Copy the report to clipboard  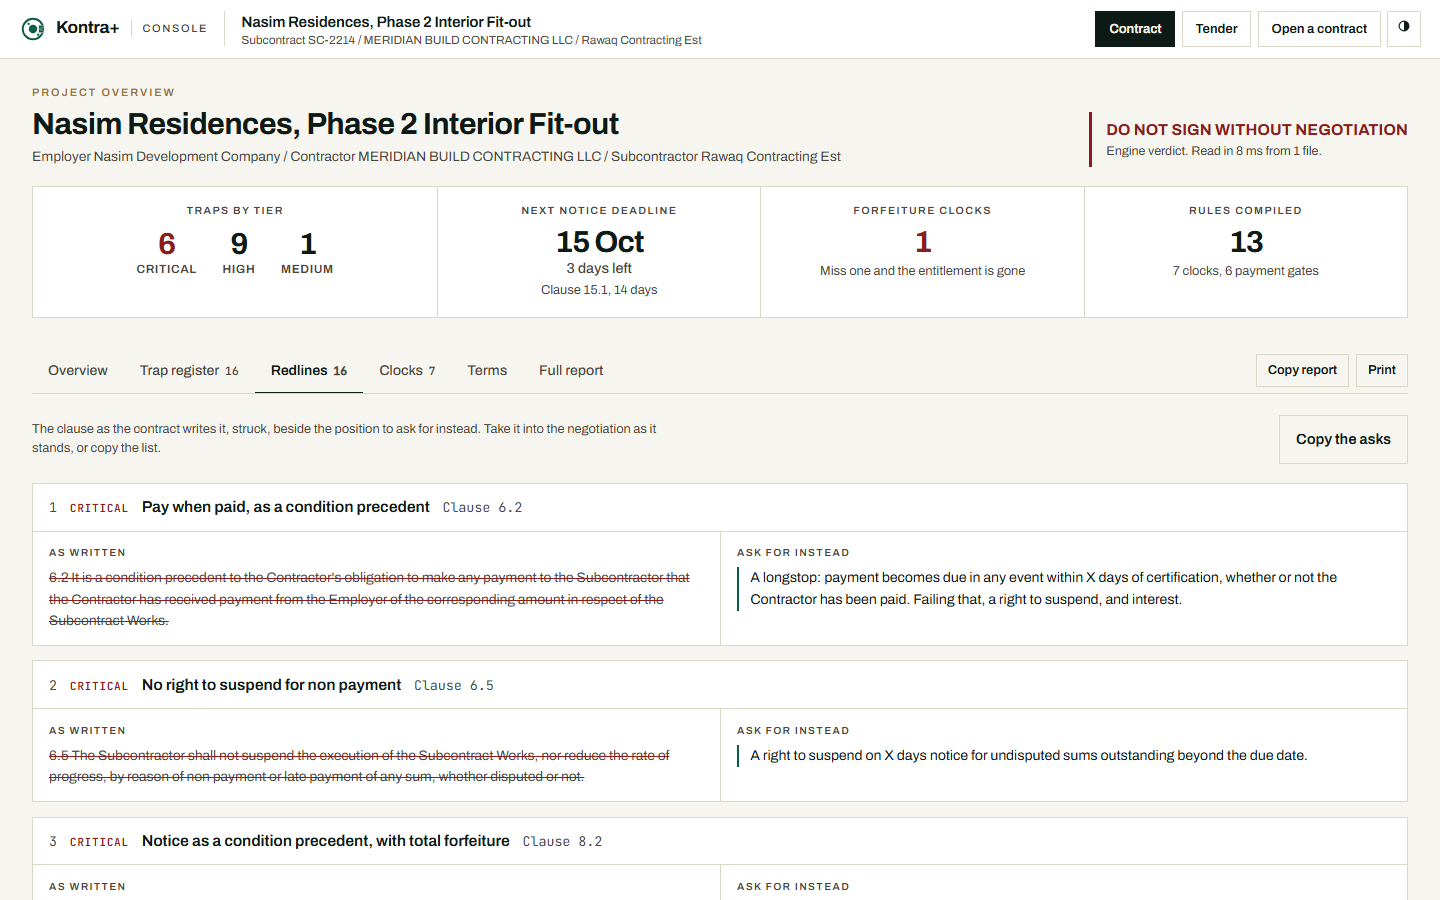1302,370
